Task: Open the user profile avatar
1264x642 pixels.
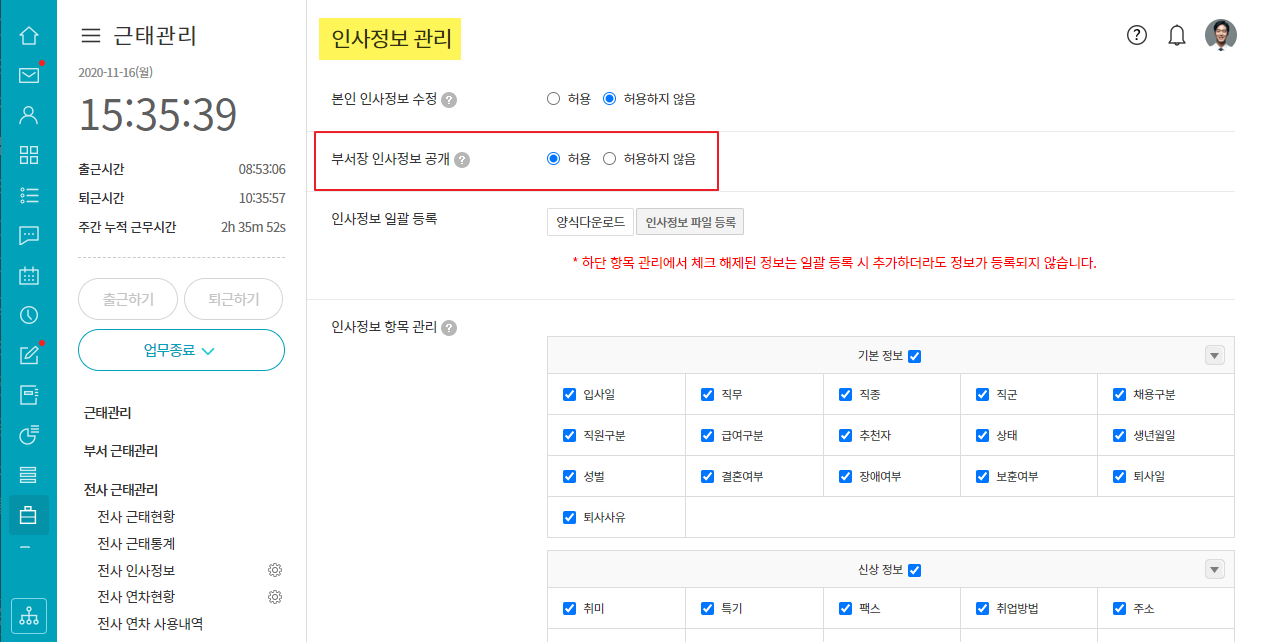Action: (1220, 35)
